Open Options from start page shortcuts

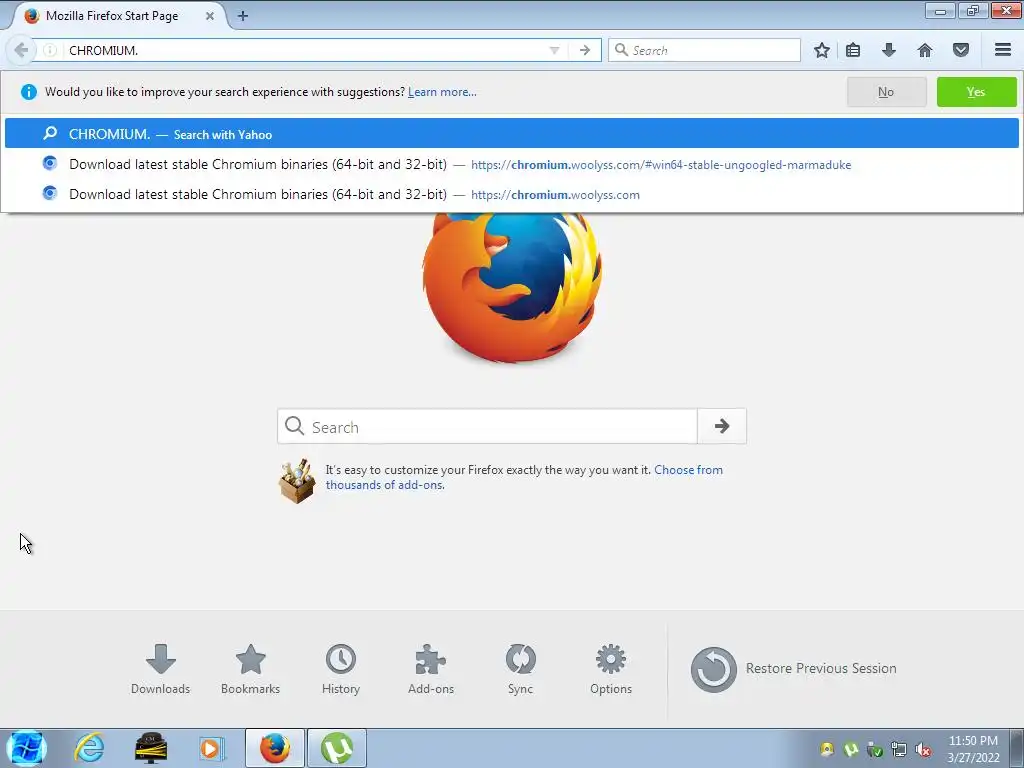click(x=611, y=669)
